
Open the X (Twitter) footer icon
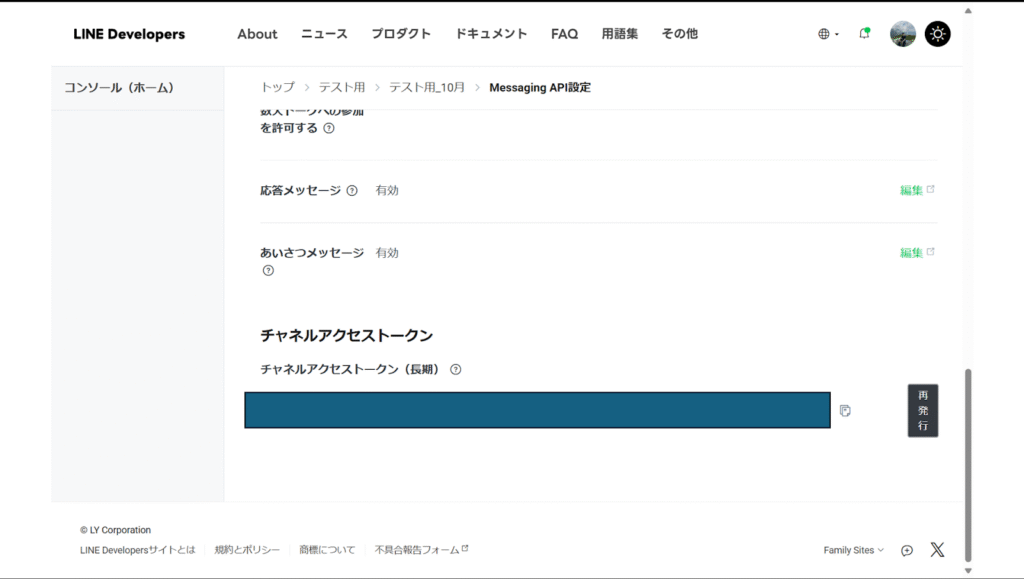(937, 550)
